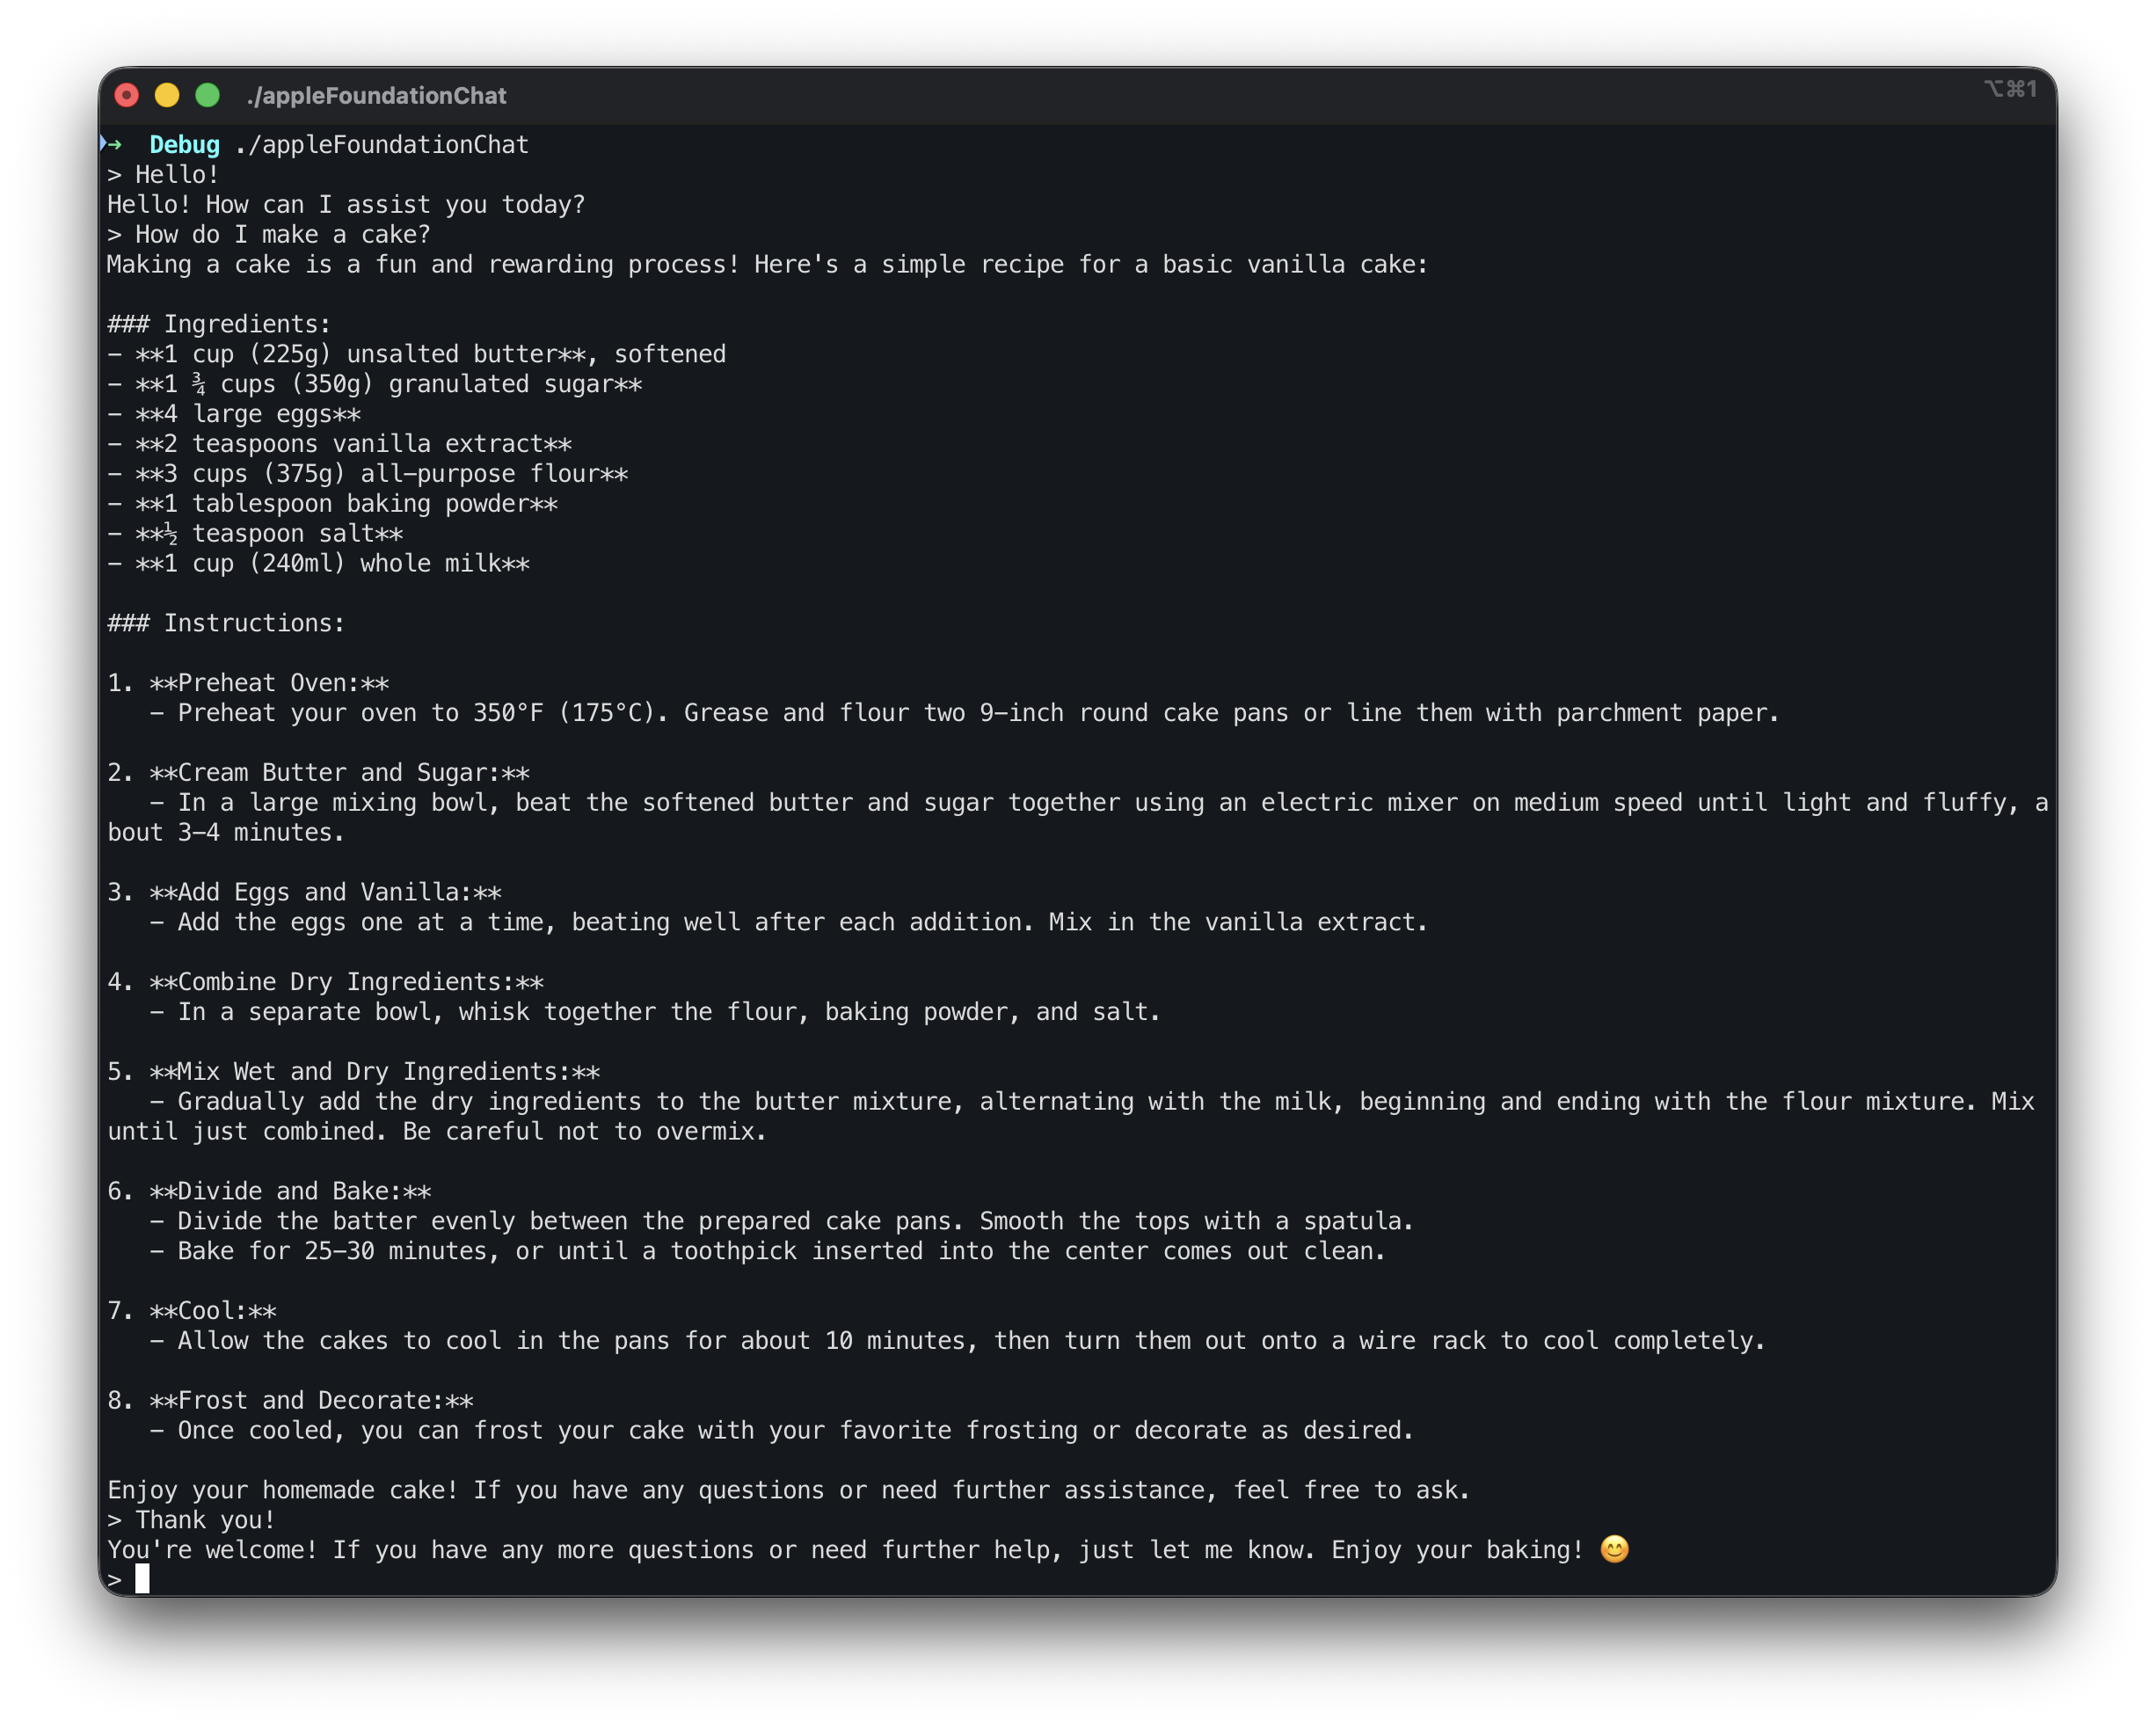Click the "Divide and Bake" step title
The image size is (2156, 1727).
tap(290, 1191)
